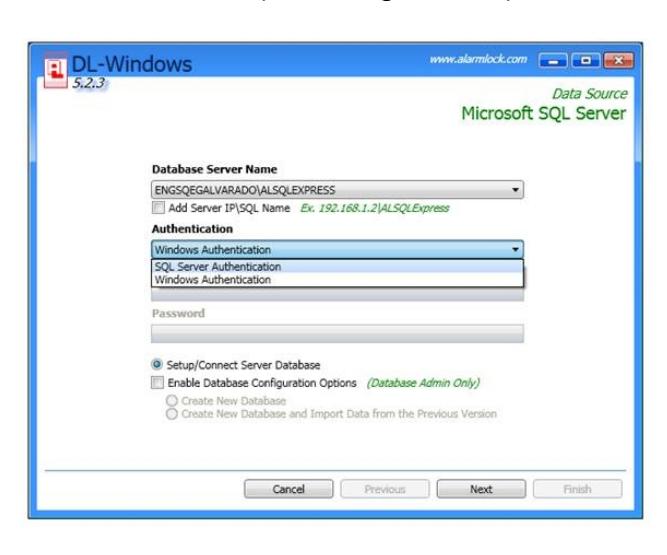
Task: Click the 5.2.3 version number
Action: (x=88, y=83)
